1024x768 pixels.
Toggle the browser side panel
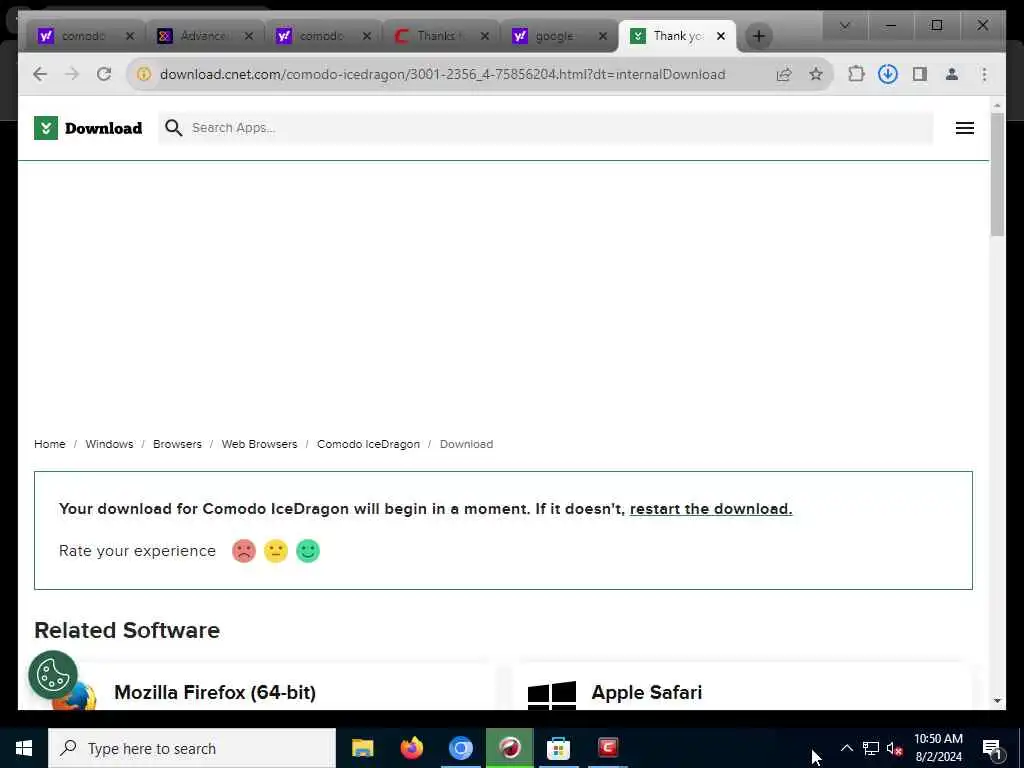920,74
